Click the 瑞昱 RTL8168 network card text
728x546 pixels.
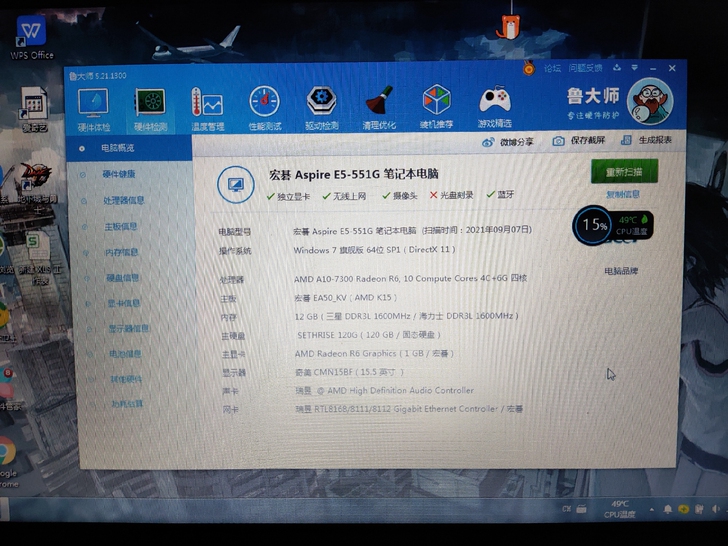tap(409, 409)
